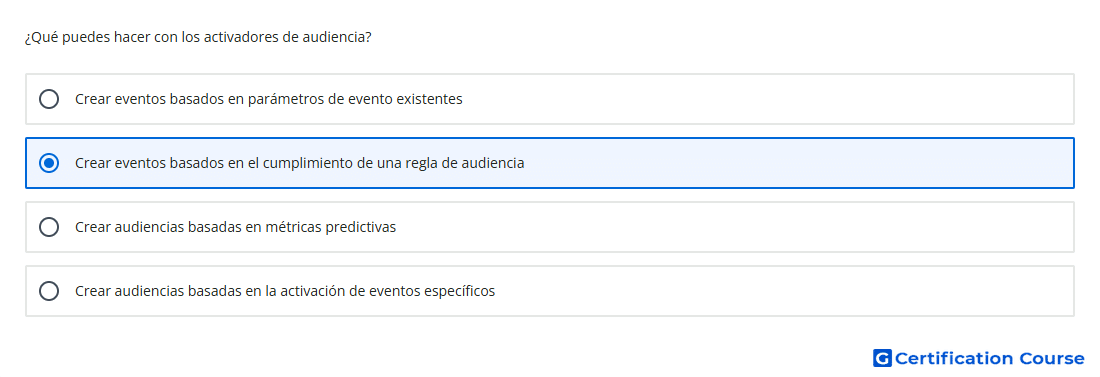Click the selected radio for 'regla de audiencia'

tap(49, 163)
